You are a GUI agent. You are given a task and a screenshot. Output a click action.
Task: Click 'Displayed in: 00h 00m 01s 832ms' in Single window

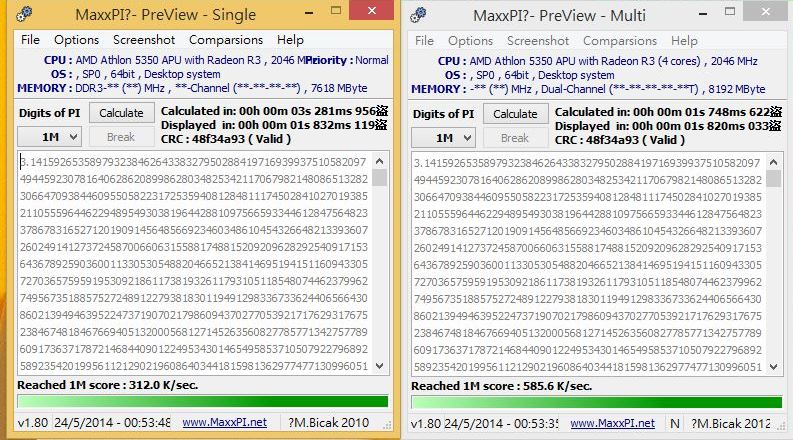pos(274,125)
